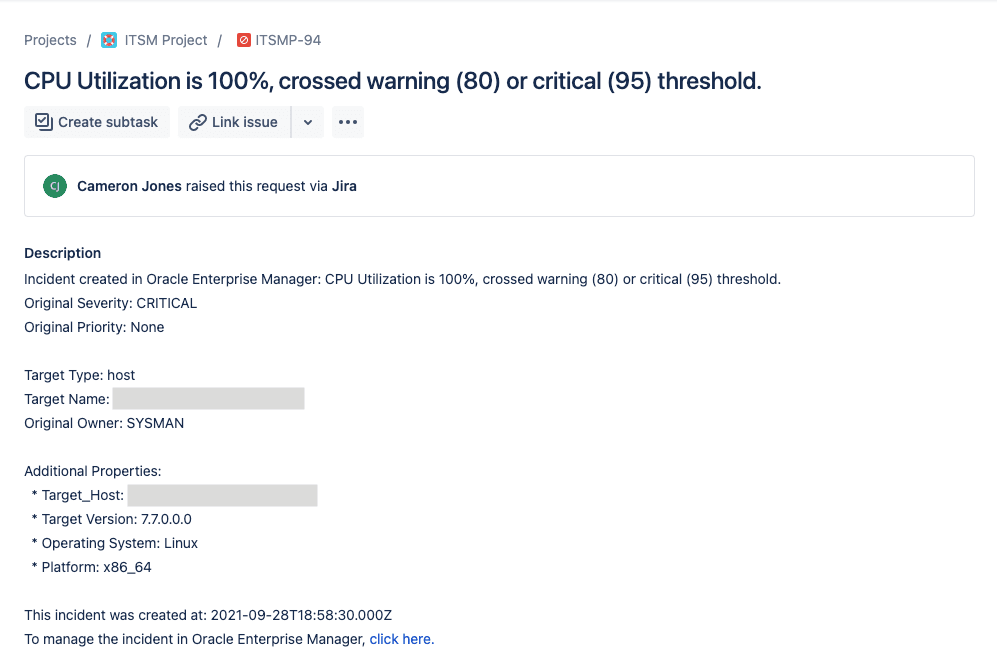Open the ellipsis more actions icon
The height and width of the screenshot is (662, 997).
tap(347, 121)
